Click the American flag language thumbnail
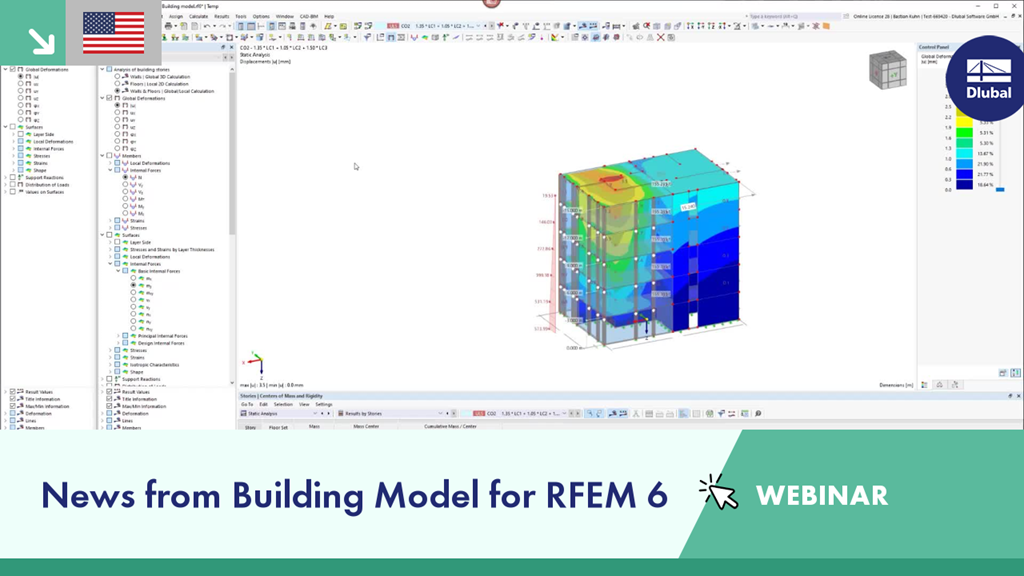Image resolution: width=1024 pixels, height=576 pixels. pos(113,33)
